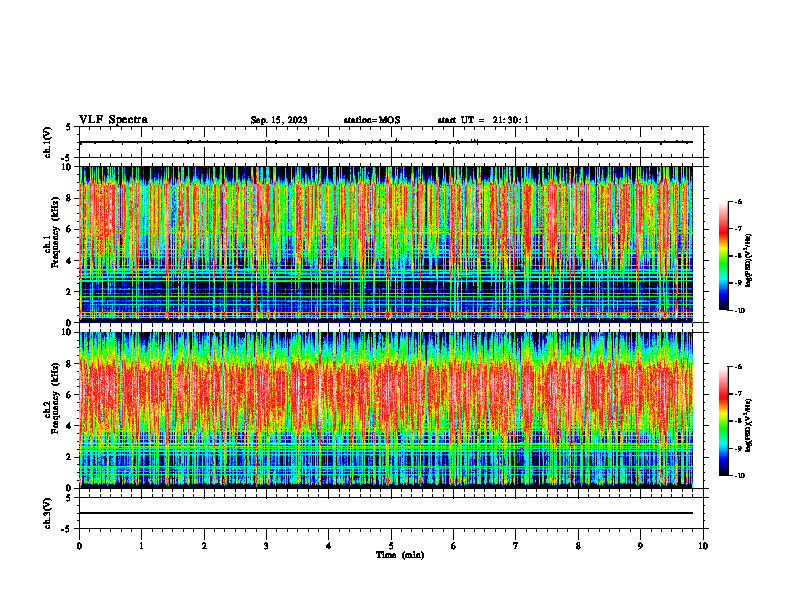The height and width of the screenshot is (612, 792).
Task: Click the 0 tick label on time axis
Action: [x=79, y=546]
